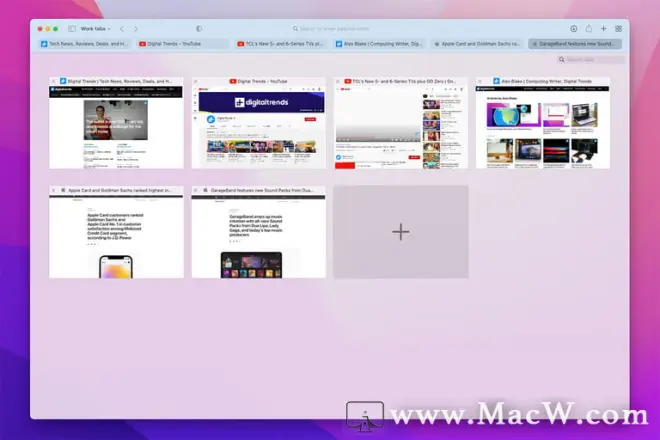The height and width of the screenshot is (440, 660).
Task: Go back with the back arrow
Action: (x=122, y=29)
